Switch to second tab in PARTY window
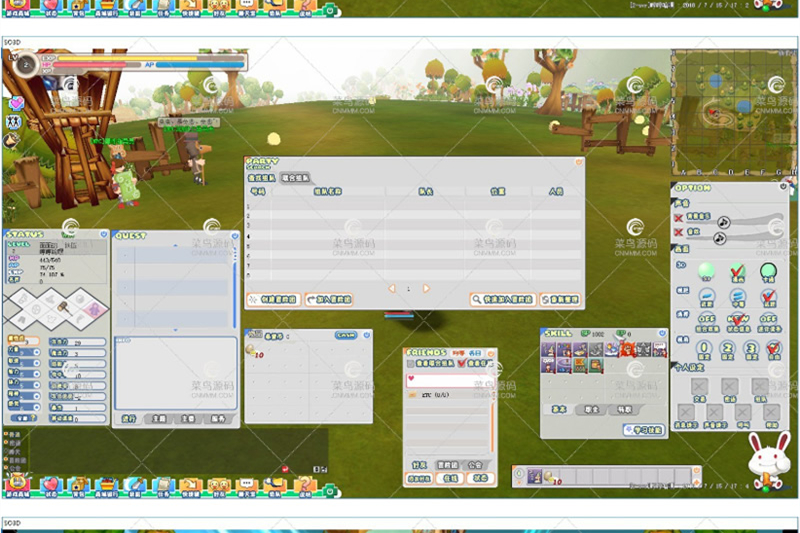Viewport: 800px width, 533px height. [296, 178]
